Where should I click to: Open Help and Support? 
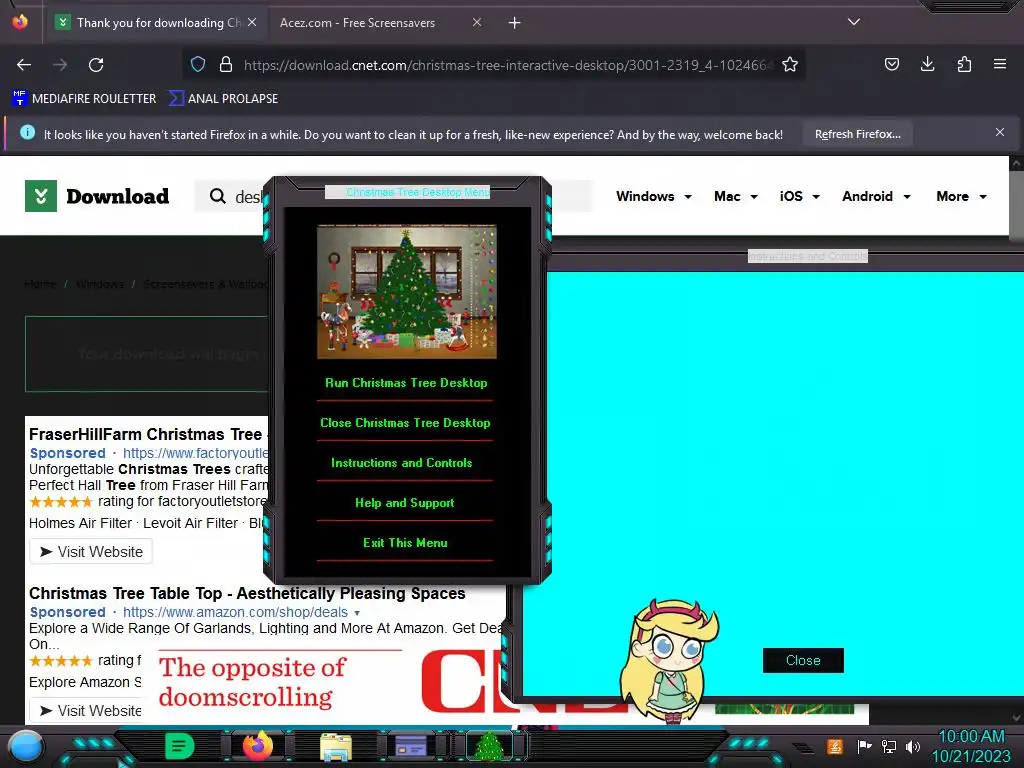point(404,503)
